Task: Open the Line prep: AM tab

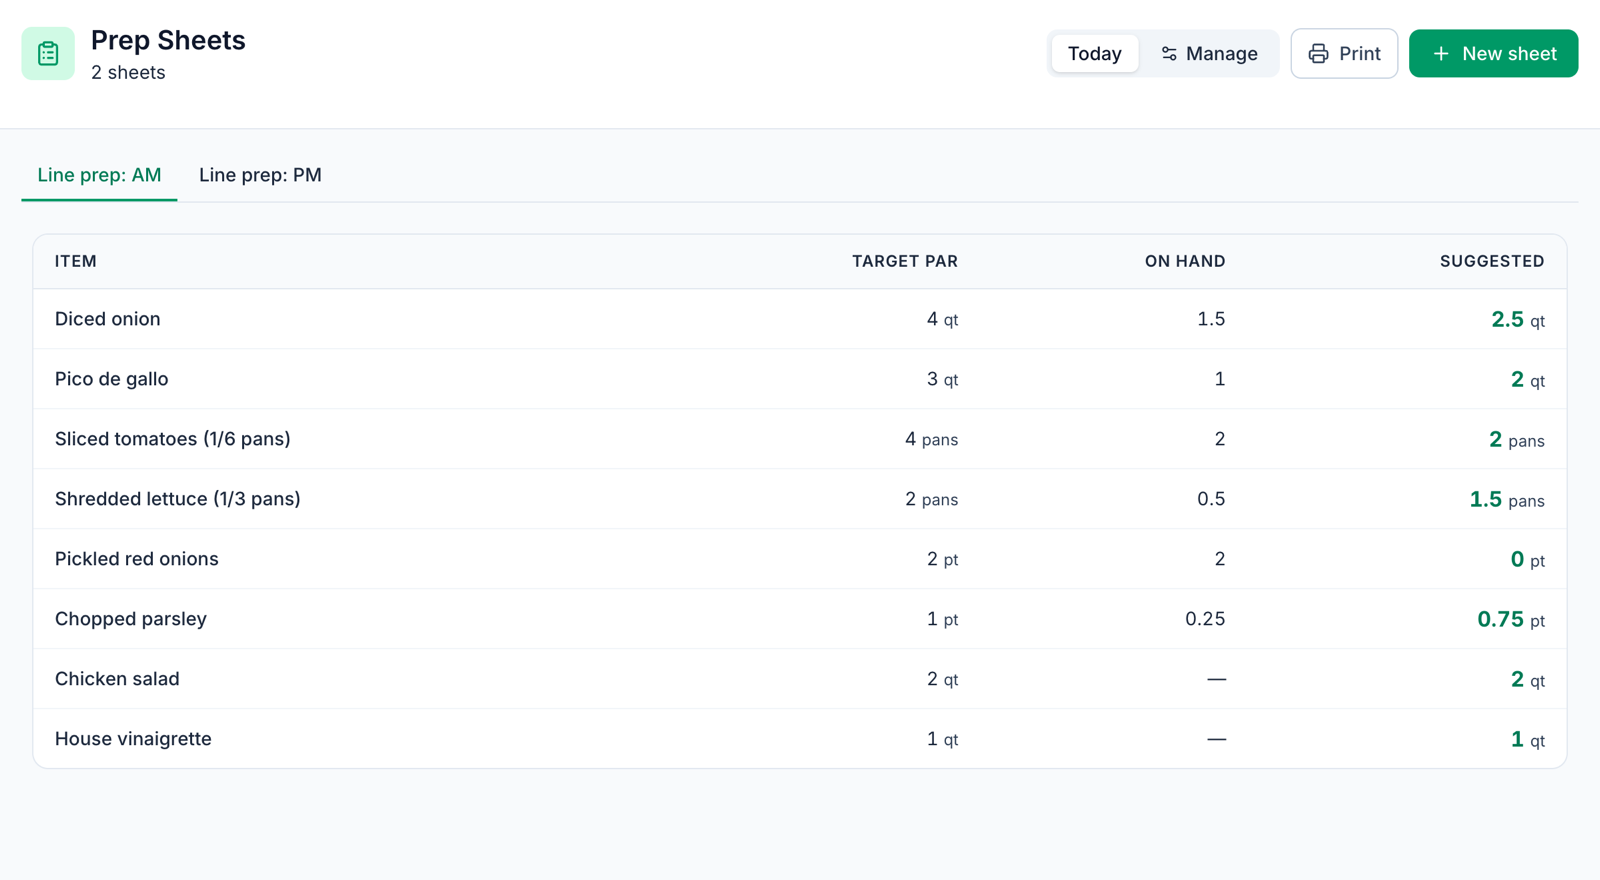Action: [x=99, y=175]
